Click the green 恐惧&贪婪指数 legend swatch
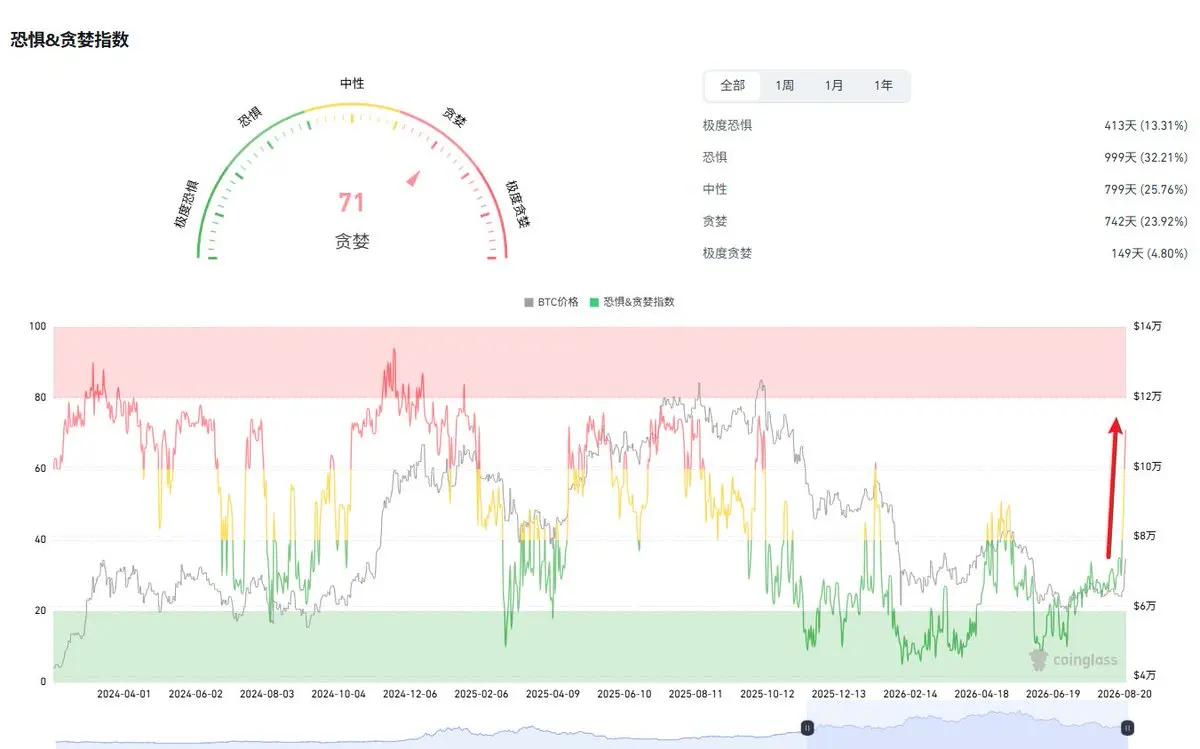The image size is (1200, 749). click(595, 301)
